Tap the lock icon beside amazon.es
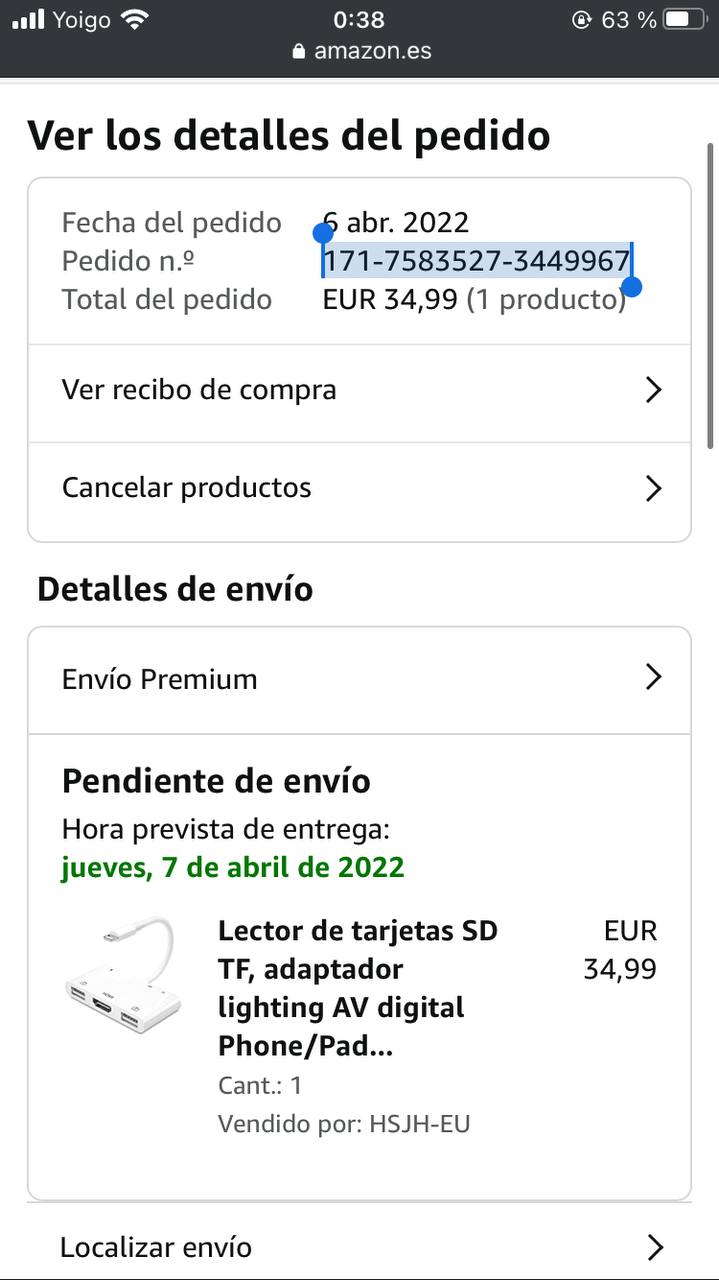The image size is (719, 1280). 298,52
